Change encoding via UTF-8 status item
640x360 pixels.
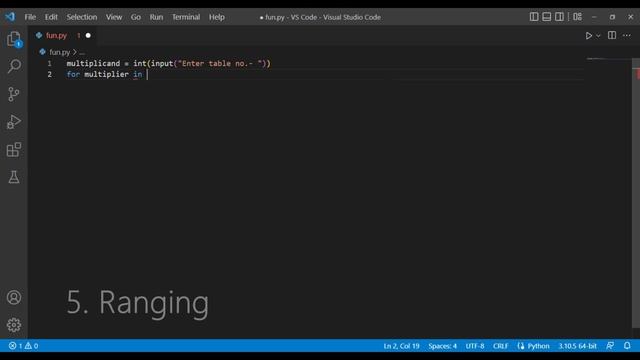(475, 346)
